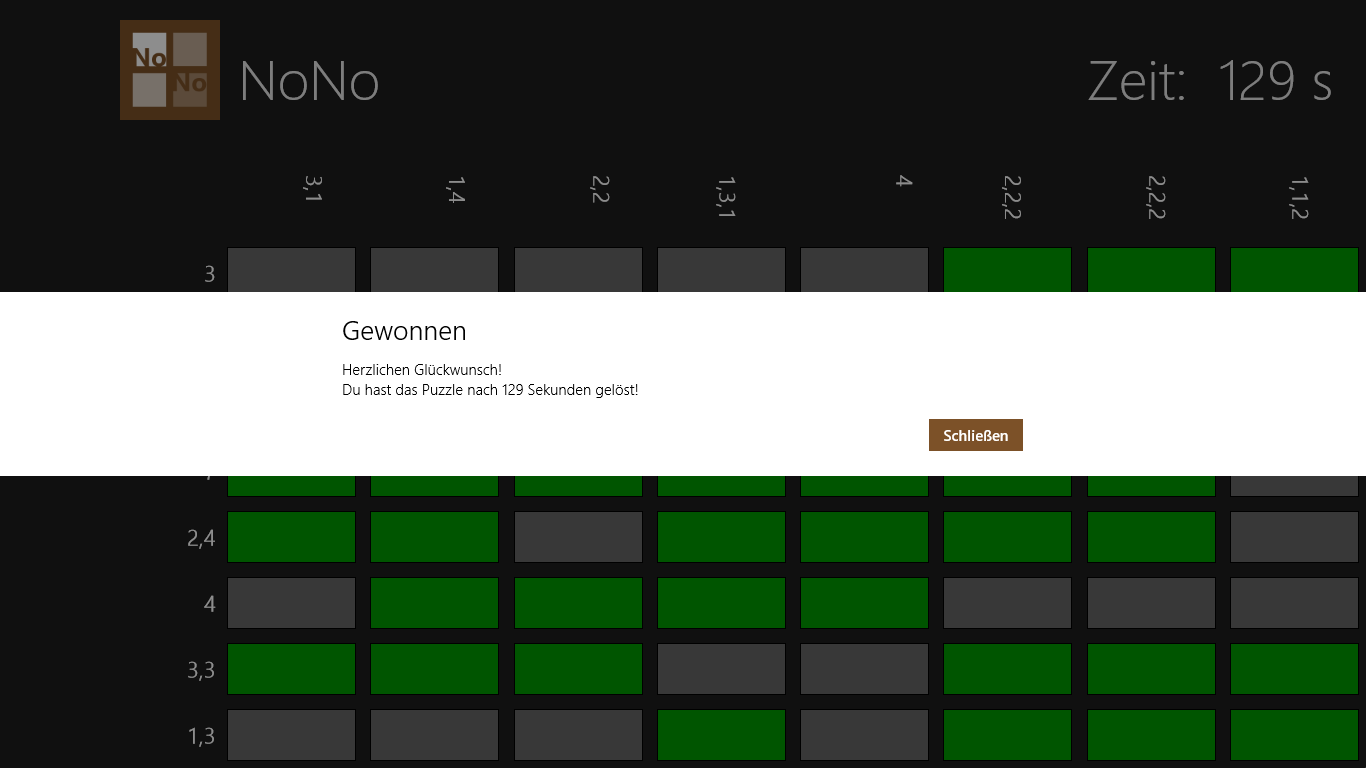Toggle green cell in row 4, column 1,4
Screen dimensions: 1366x768
(434, 603)
